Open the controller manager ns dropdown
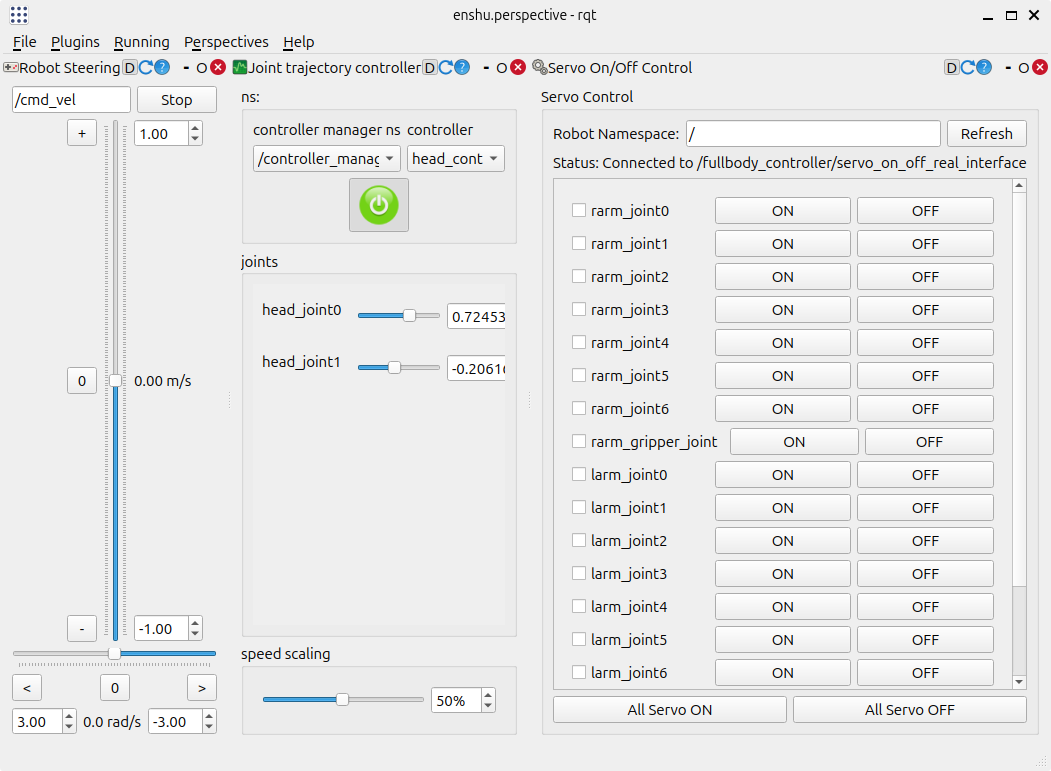Screen dimensions: 1051x771 pos(326,159)
